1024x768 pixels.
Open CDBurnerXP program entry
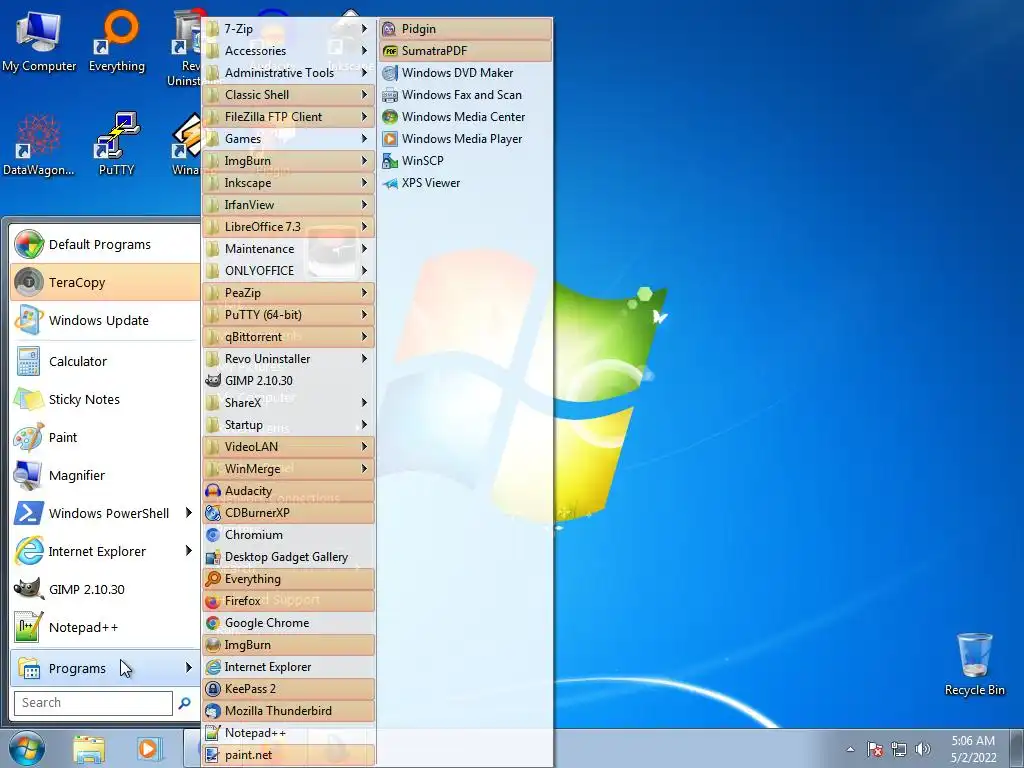(289, 513)
